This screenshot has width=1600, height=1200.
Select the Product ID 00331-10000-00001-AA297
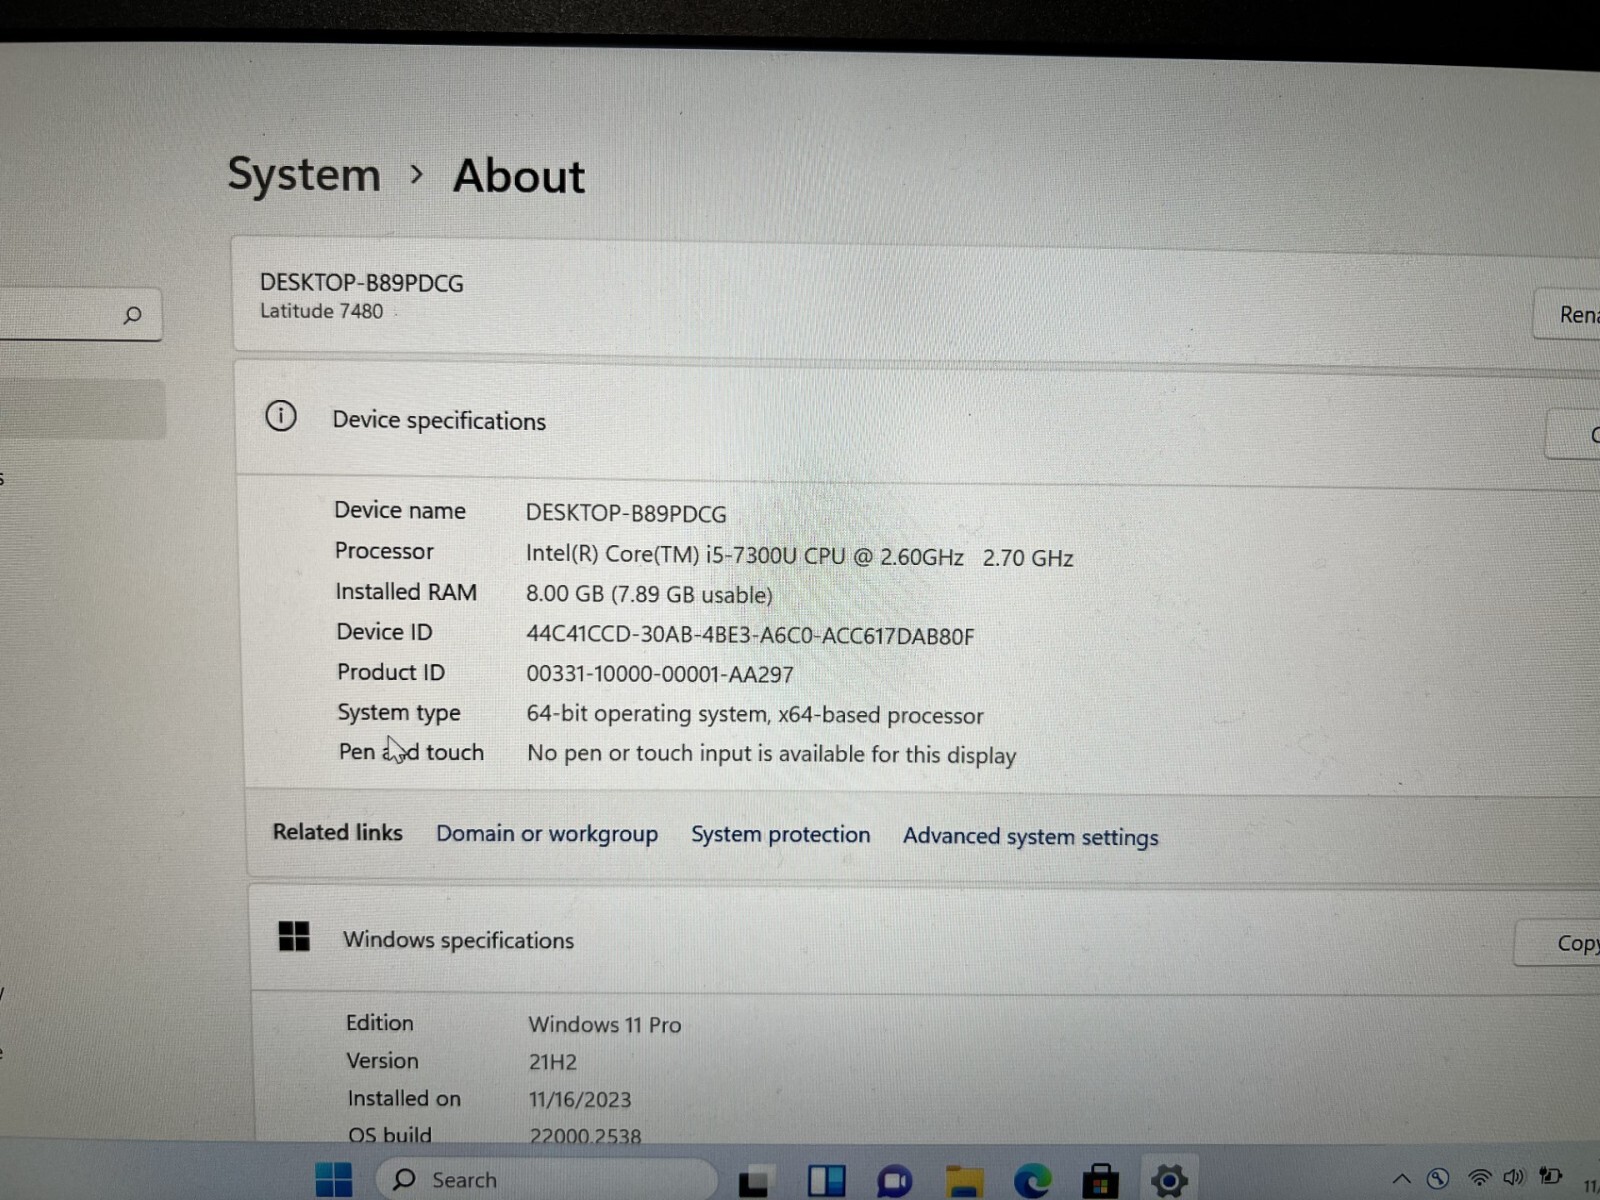[660, 675]
